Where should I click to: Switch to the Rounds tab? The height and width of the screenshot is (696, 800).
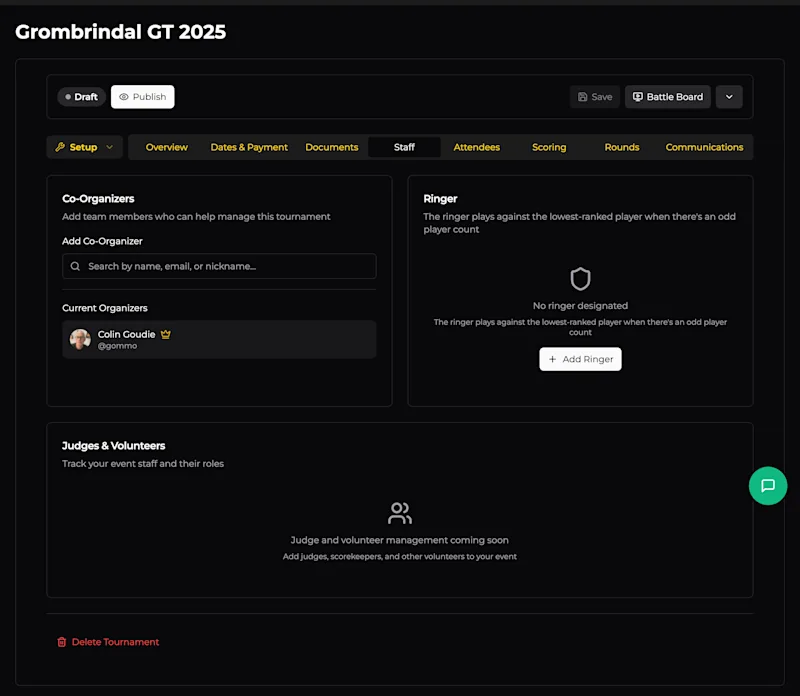(621, 147)
